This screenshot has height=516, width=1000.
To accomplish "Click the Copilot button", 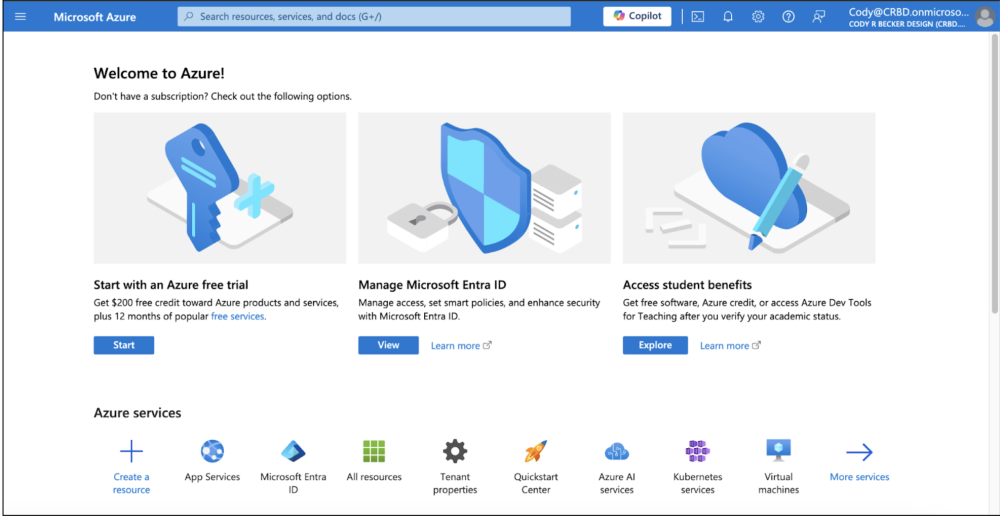I will [x=637, y=17].
